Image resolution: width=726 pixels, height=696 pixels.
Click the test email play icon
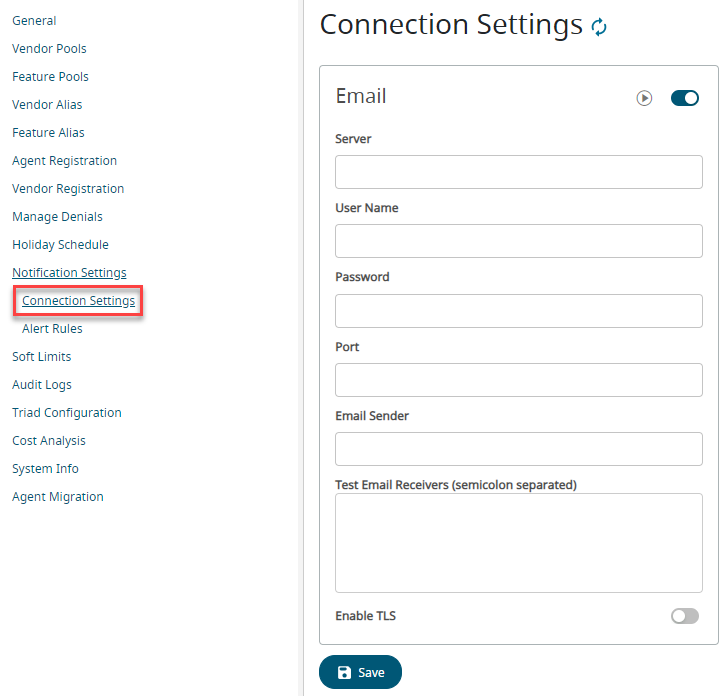coord(645,98)
